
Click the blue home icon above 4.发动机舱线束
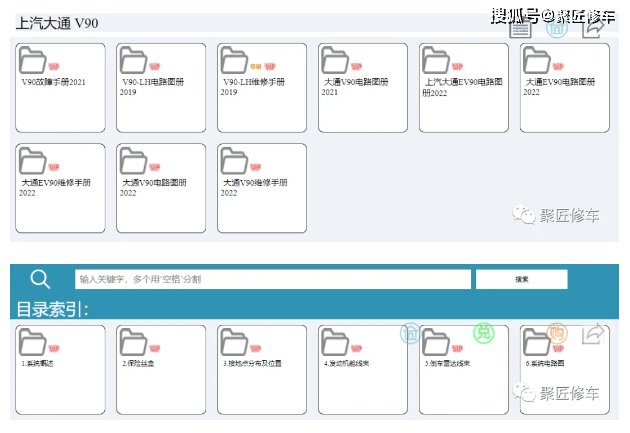[x=410, y=333]
